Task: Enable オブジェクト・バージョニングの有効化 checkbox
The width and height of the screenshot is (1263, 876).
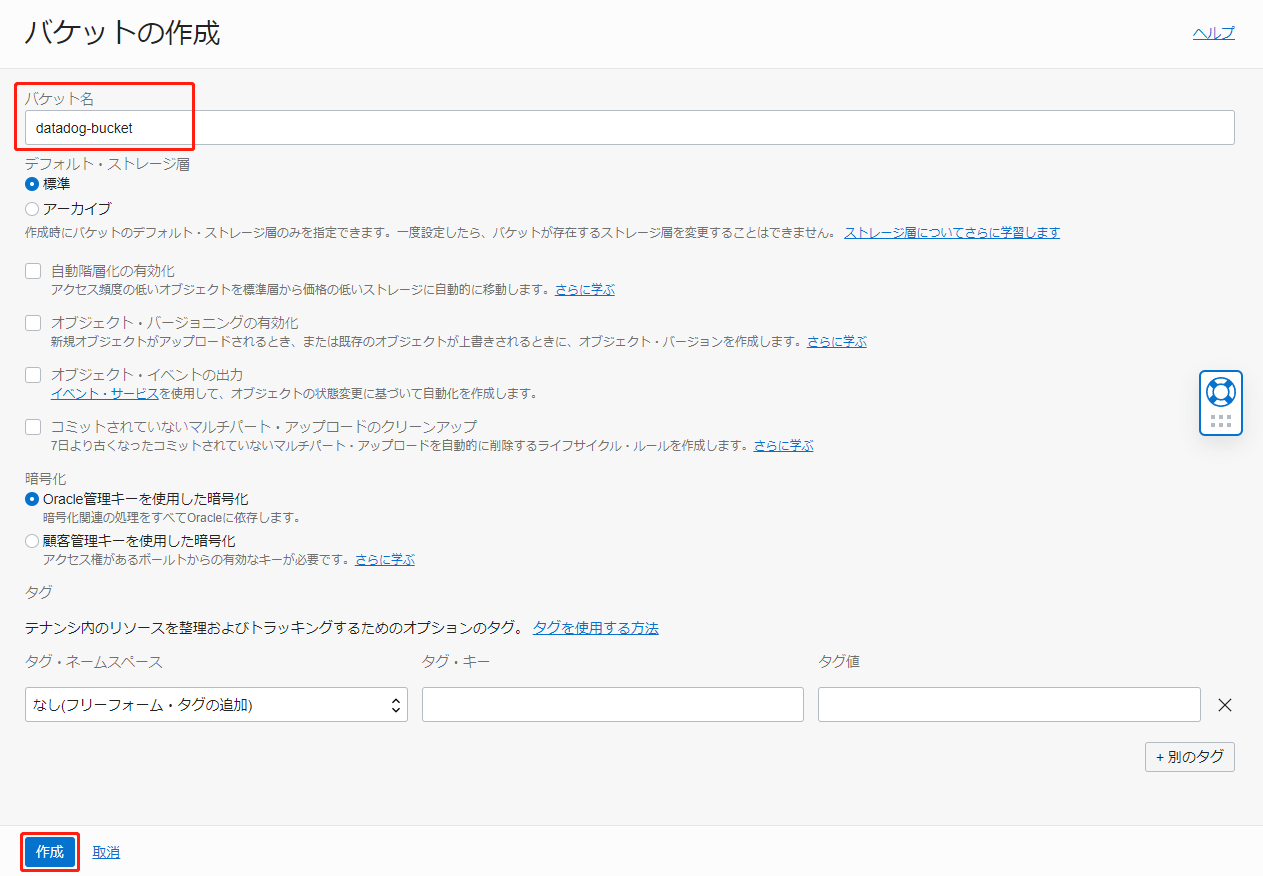Action: (x=33, y=323)
